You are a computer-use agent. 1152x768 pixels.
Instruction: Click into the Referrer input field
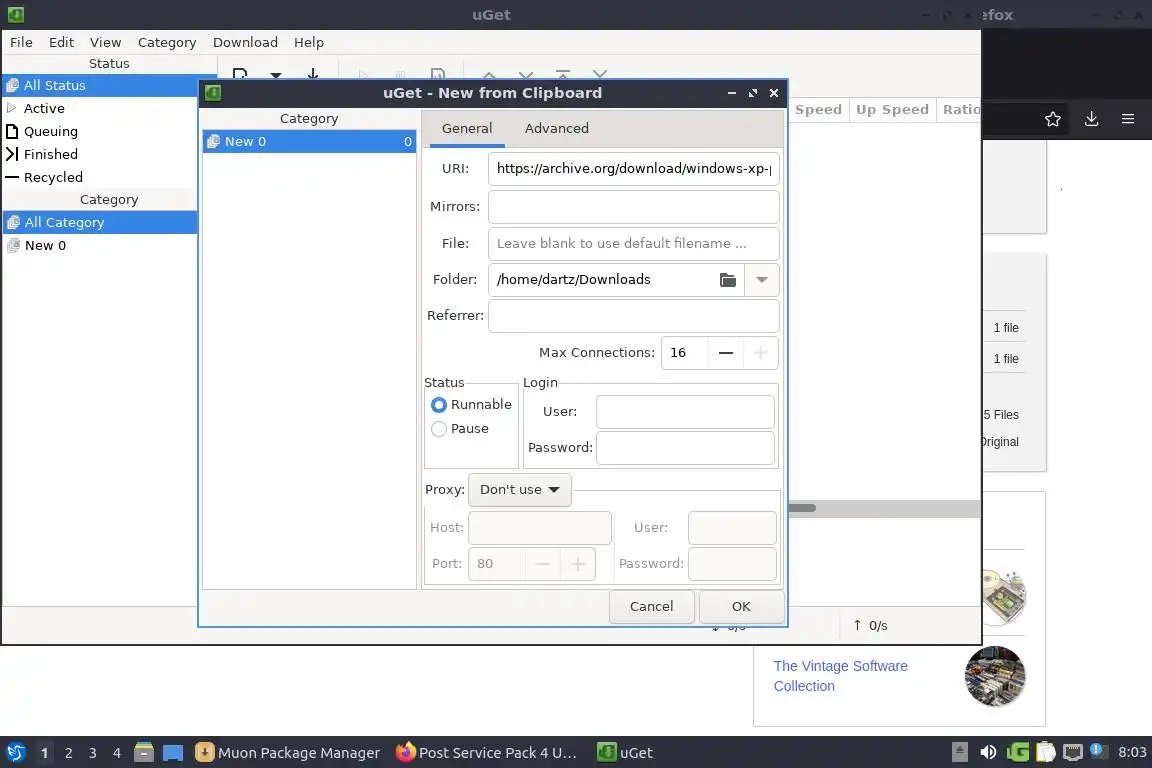point(633,316)
